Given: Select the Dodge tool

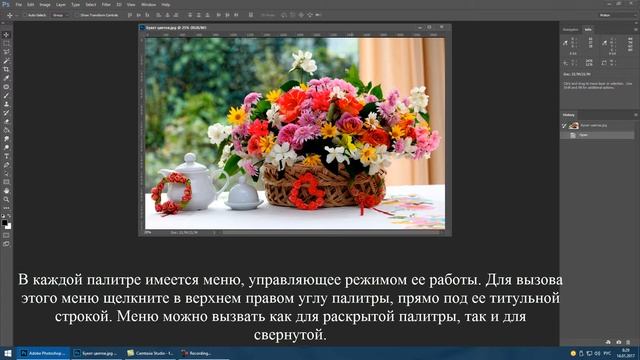Looking at the screenshot, I should (6, 147).
